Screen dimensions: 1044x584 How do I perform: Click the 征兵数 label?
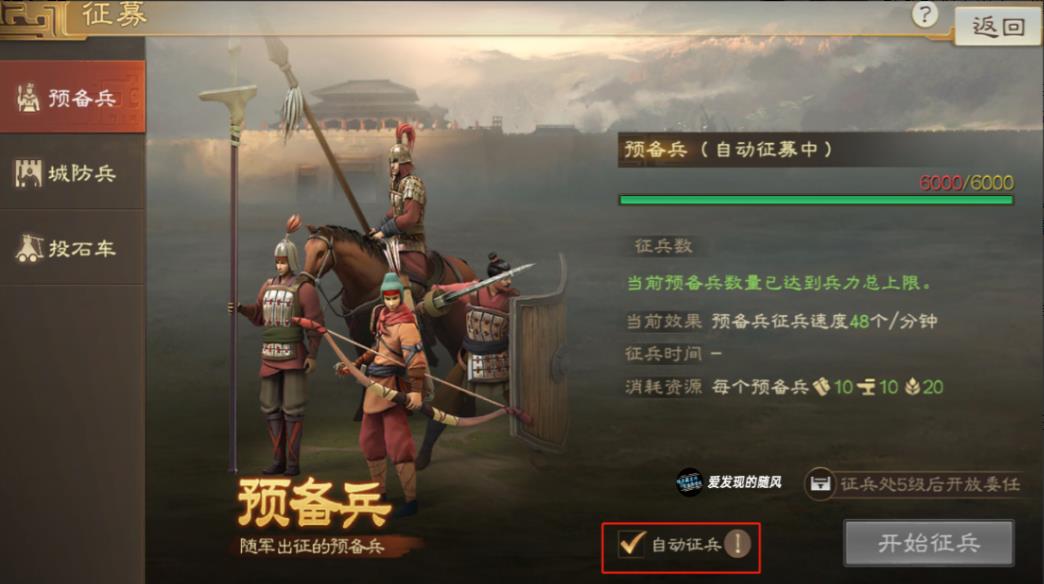pyautogui.click(x=663, y=246)
